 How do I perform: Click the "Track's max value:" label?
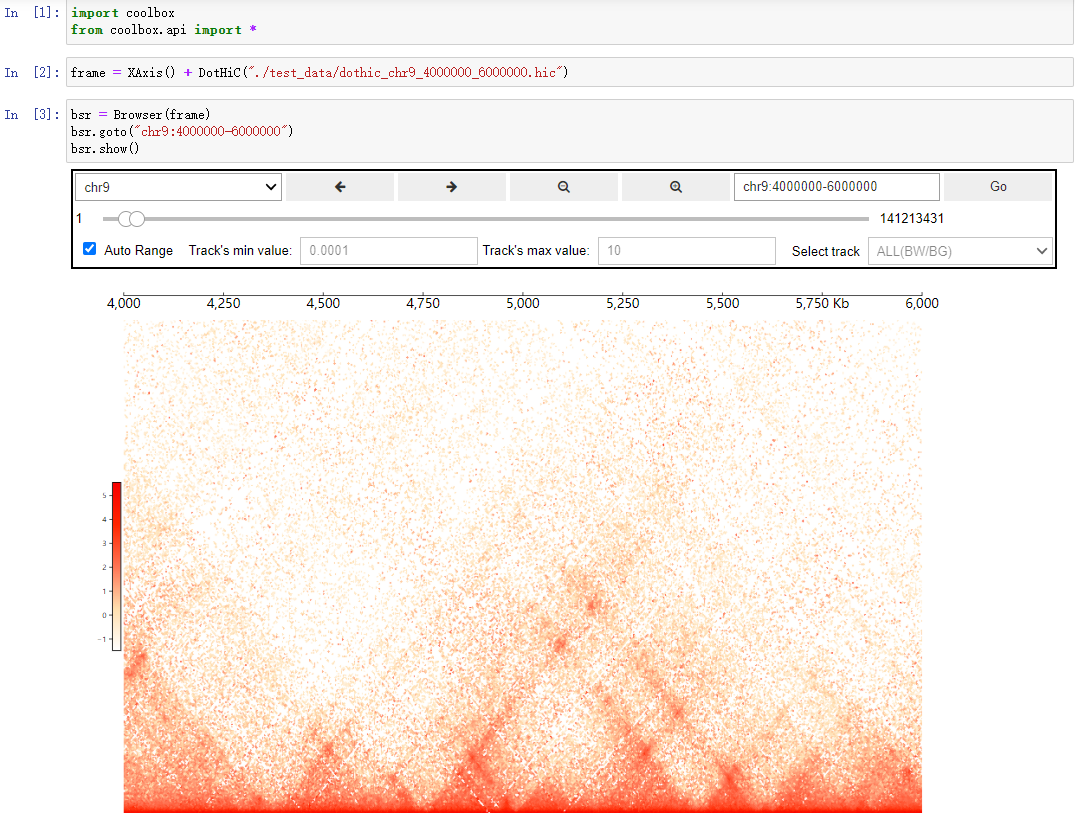point(536,250)
